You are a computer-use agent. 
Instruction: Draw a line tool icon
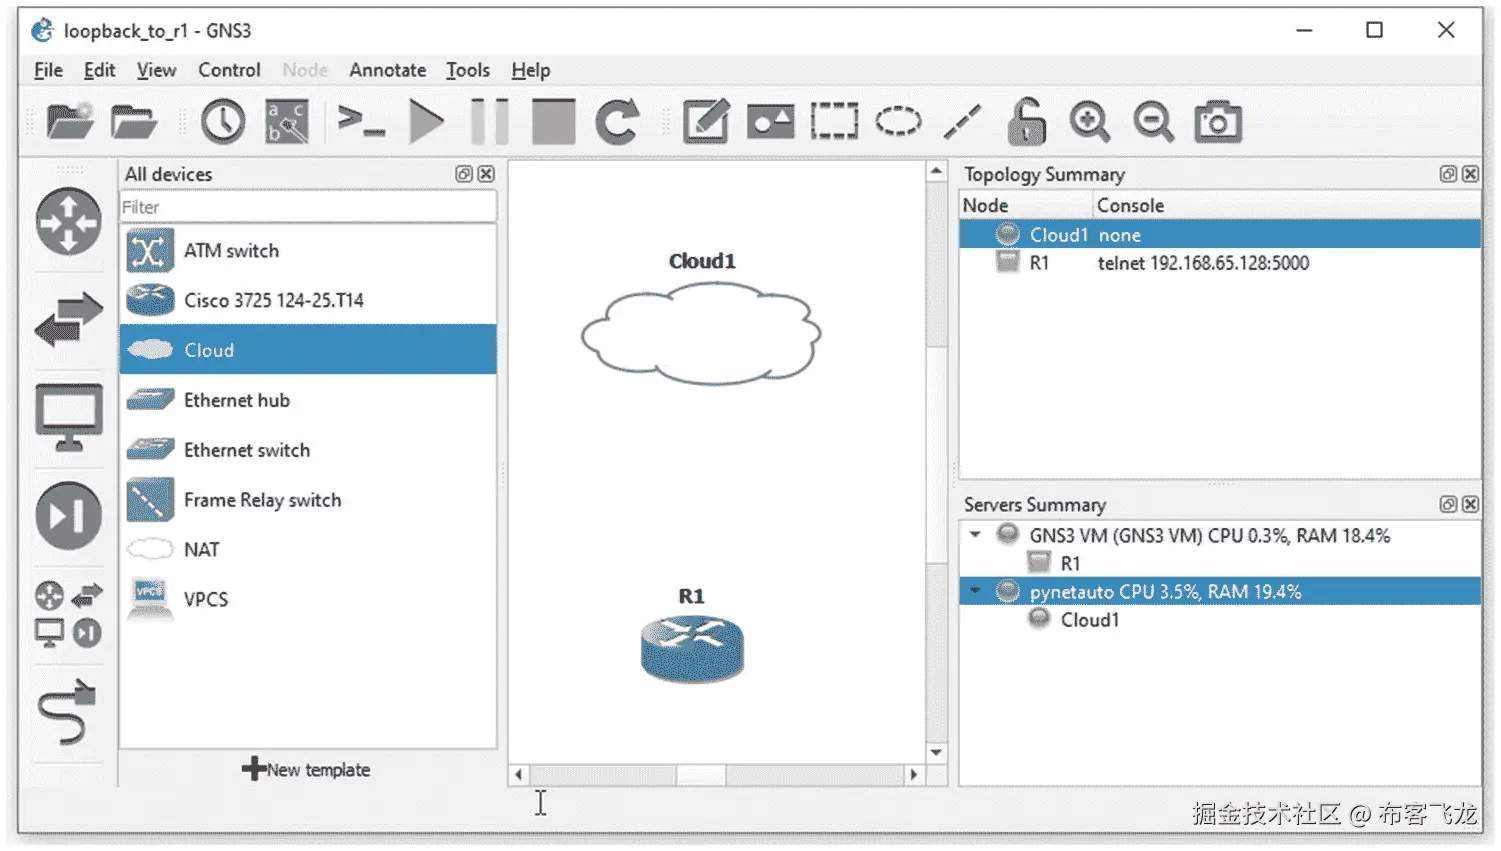962,122
